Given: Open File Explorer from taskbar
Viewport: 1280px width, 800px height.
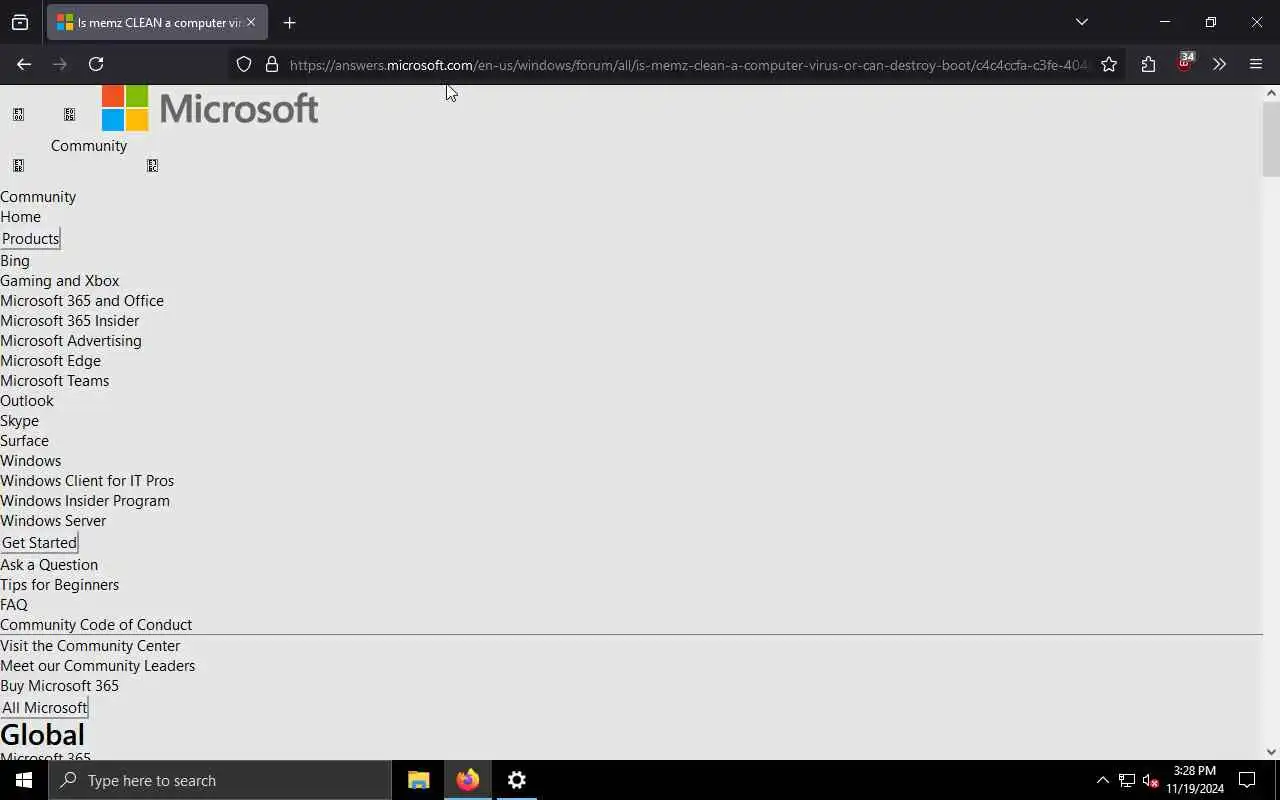Looking at the screenshot, I should tap(418, 780).
